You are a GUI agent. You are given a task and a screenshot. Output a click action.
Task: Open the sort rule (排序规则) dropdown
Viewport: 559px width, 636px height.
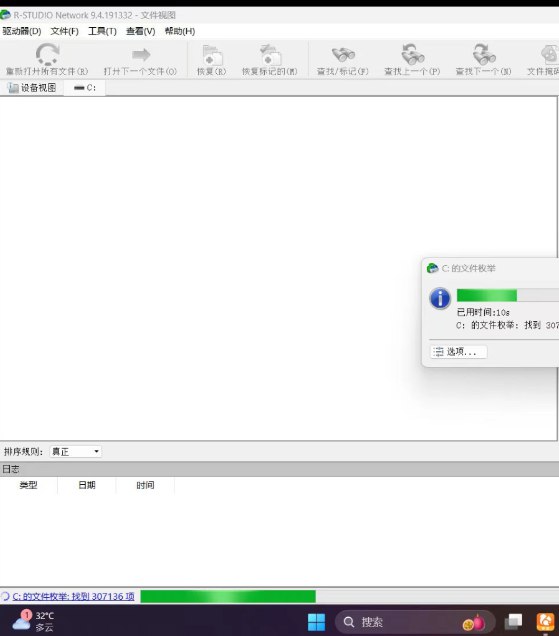[75, 451]
